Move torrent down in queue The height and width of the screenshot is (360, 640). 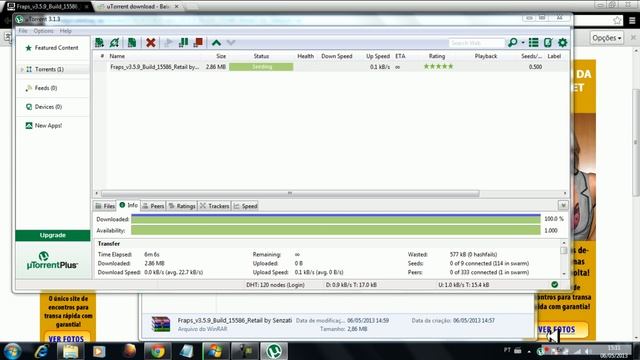231,42
